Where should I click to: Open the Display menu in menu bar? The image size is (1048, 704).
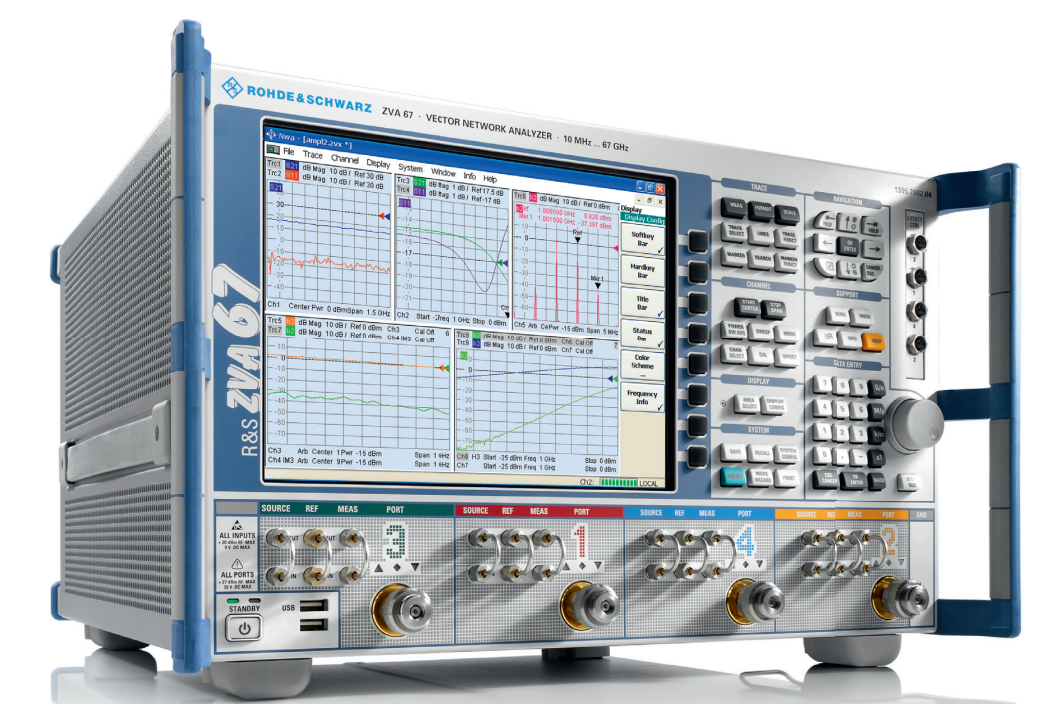[378, 163]
